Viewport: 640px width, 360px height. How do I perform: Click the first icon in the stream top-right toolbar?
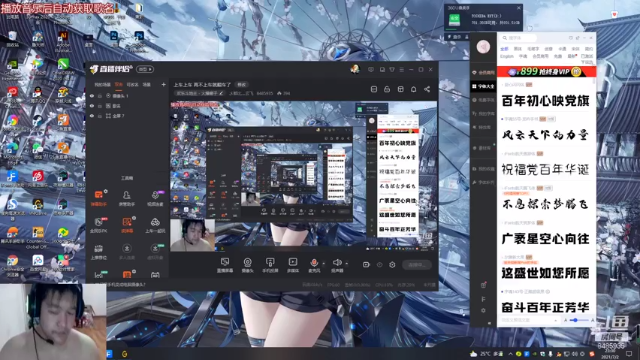(x=374, y=89)
